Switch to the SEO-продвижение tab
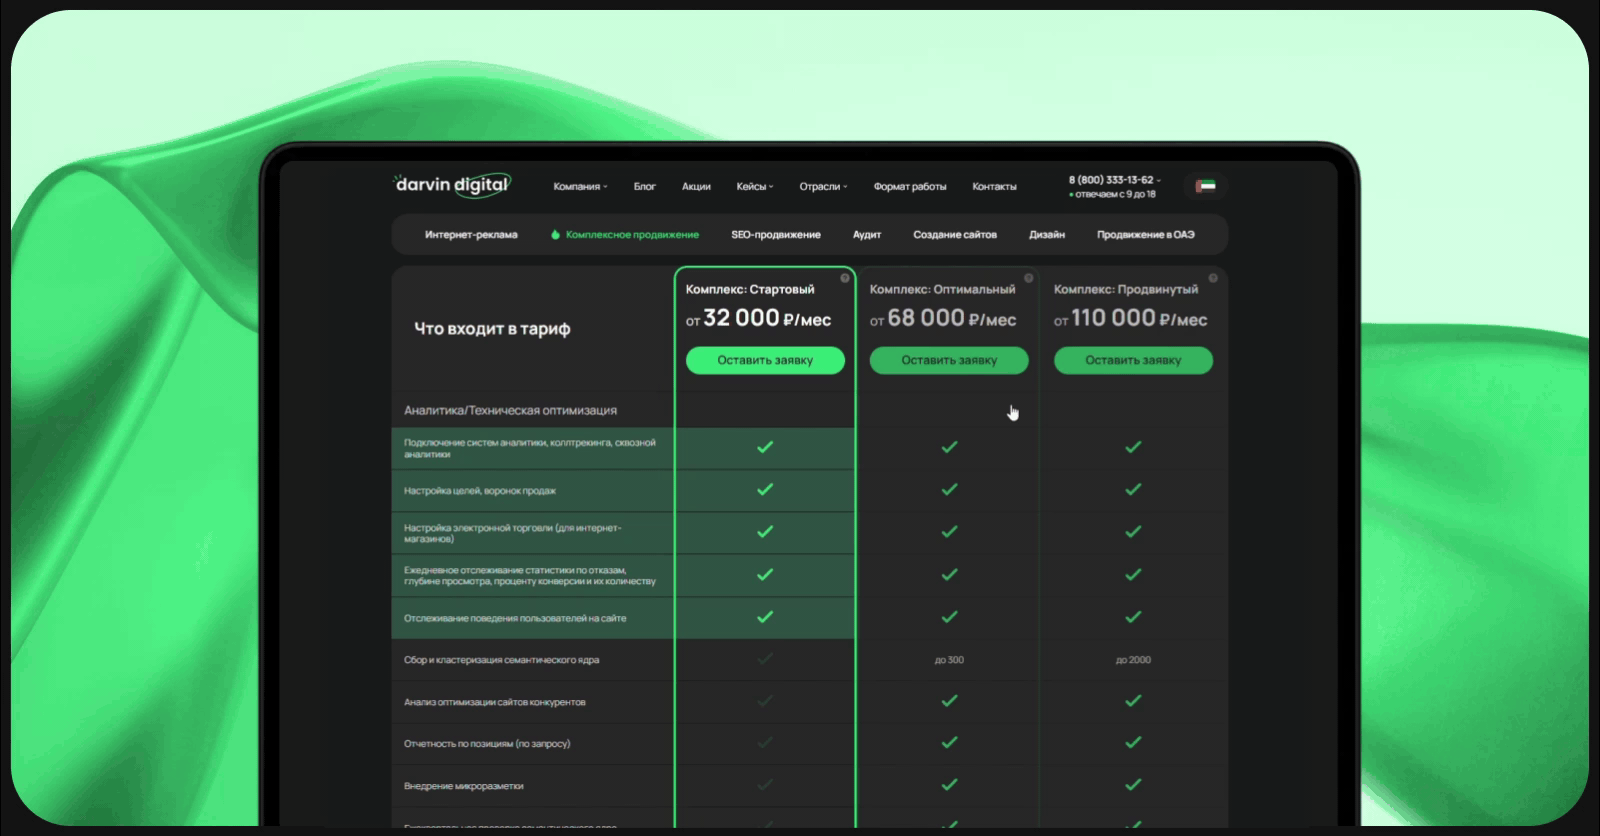The height and width of the screenshot is (836, 1600). (776, 235)
